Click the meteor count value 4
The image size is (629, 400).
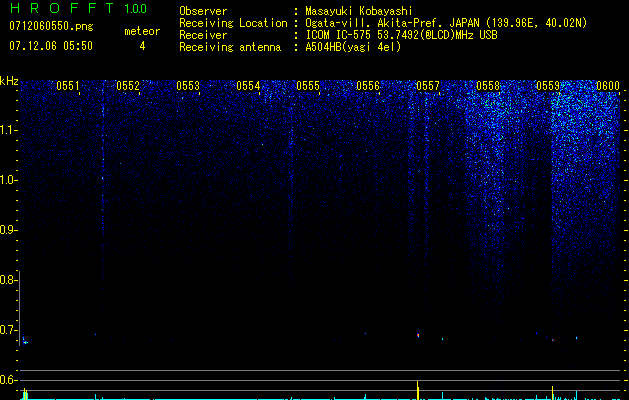(142, 46)
